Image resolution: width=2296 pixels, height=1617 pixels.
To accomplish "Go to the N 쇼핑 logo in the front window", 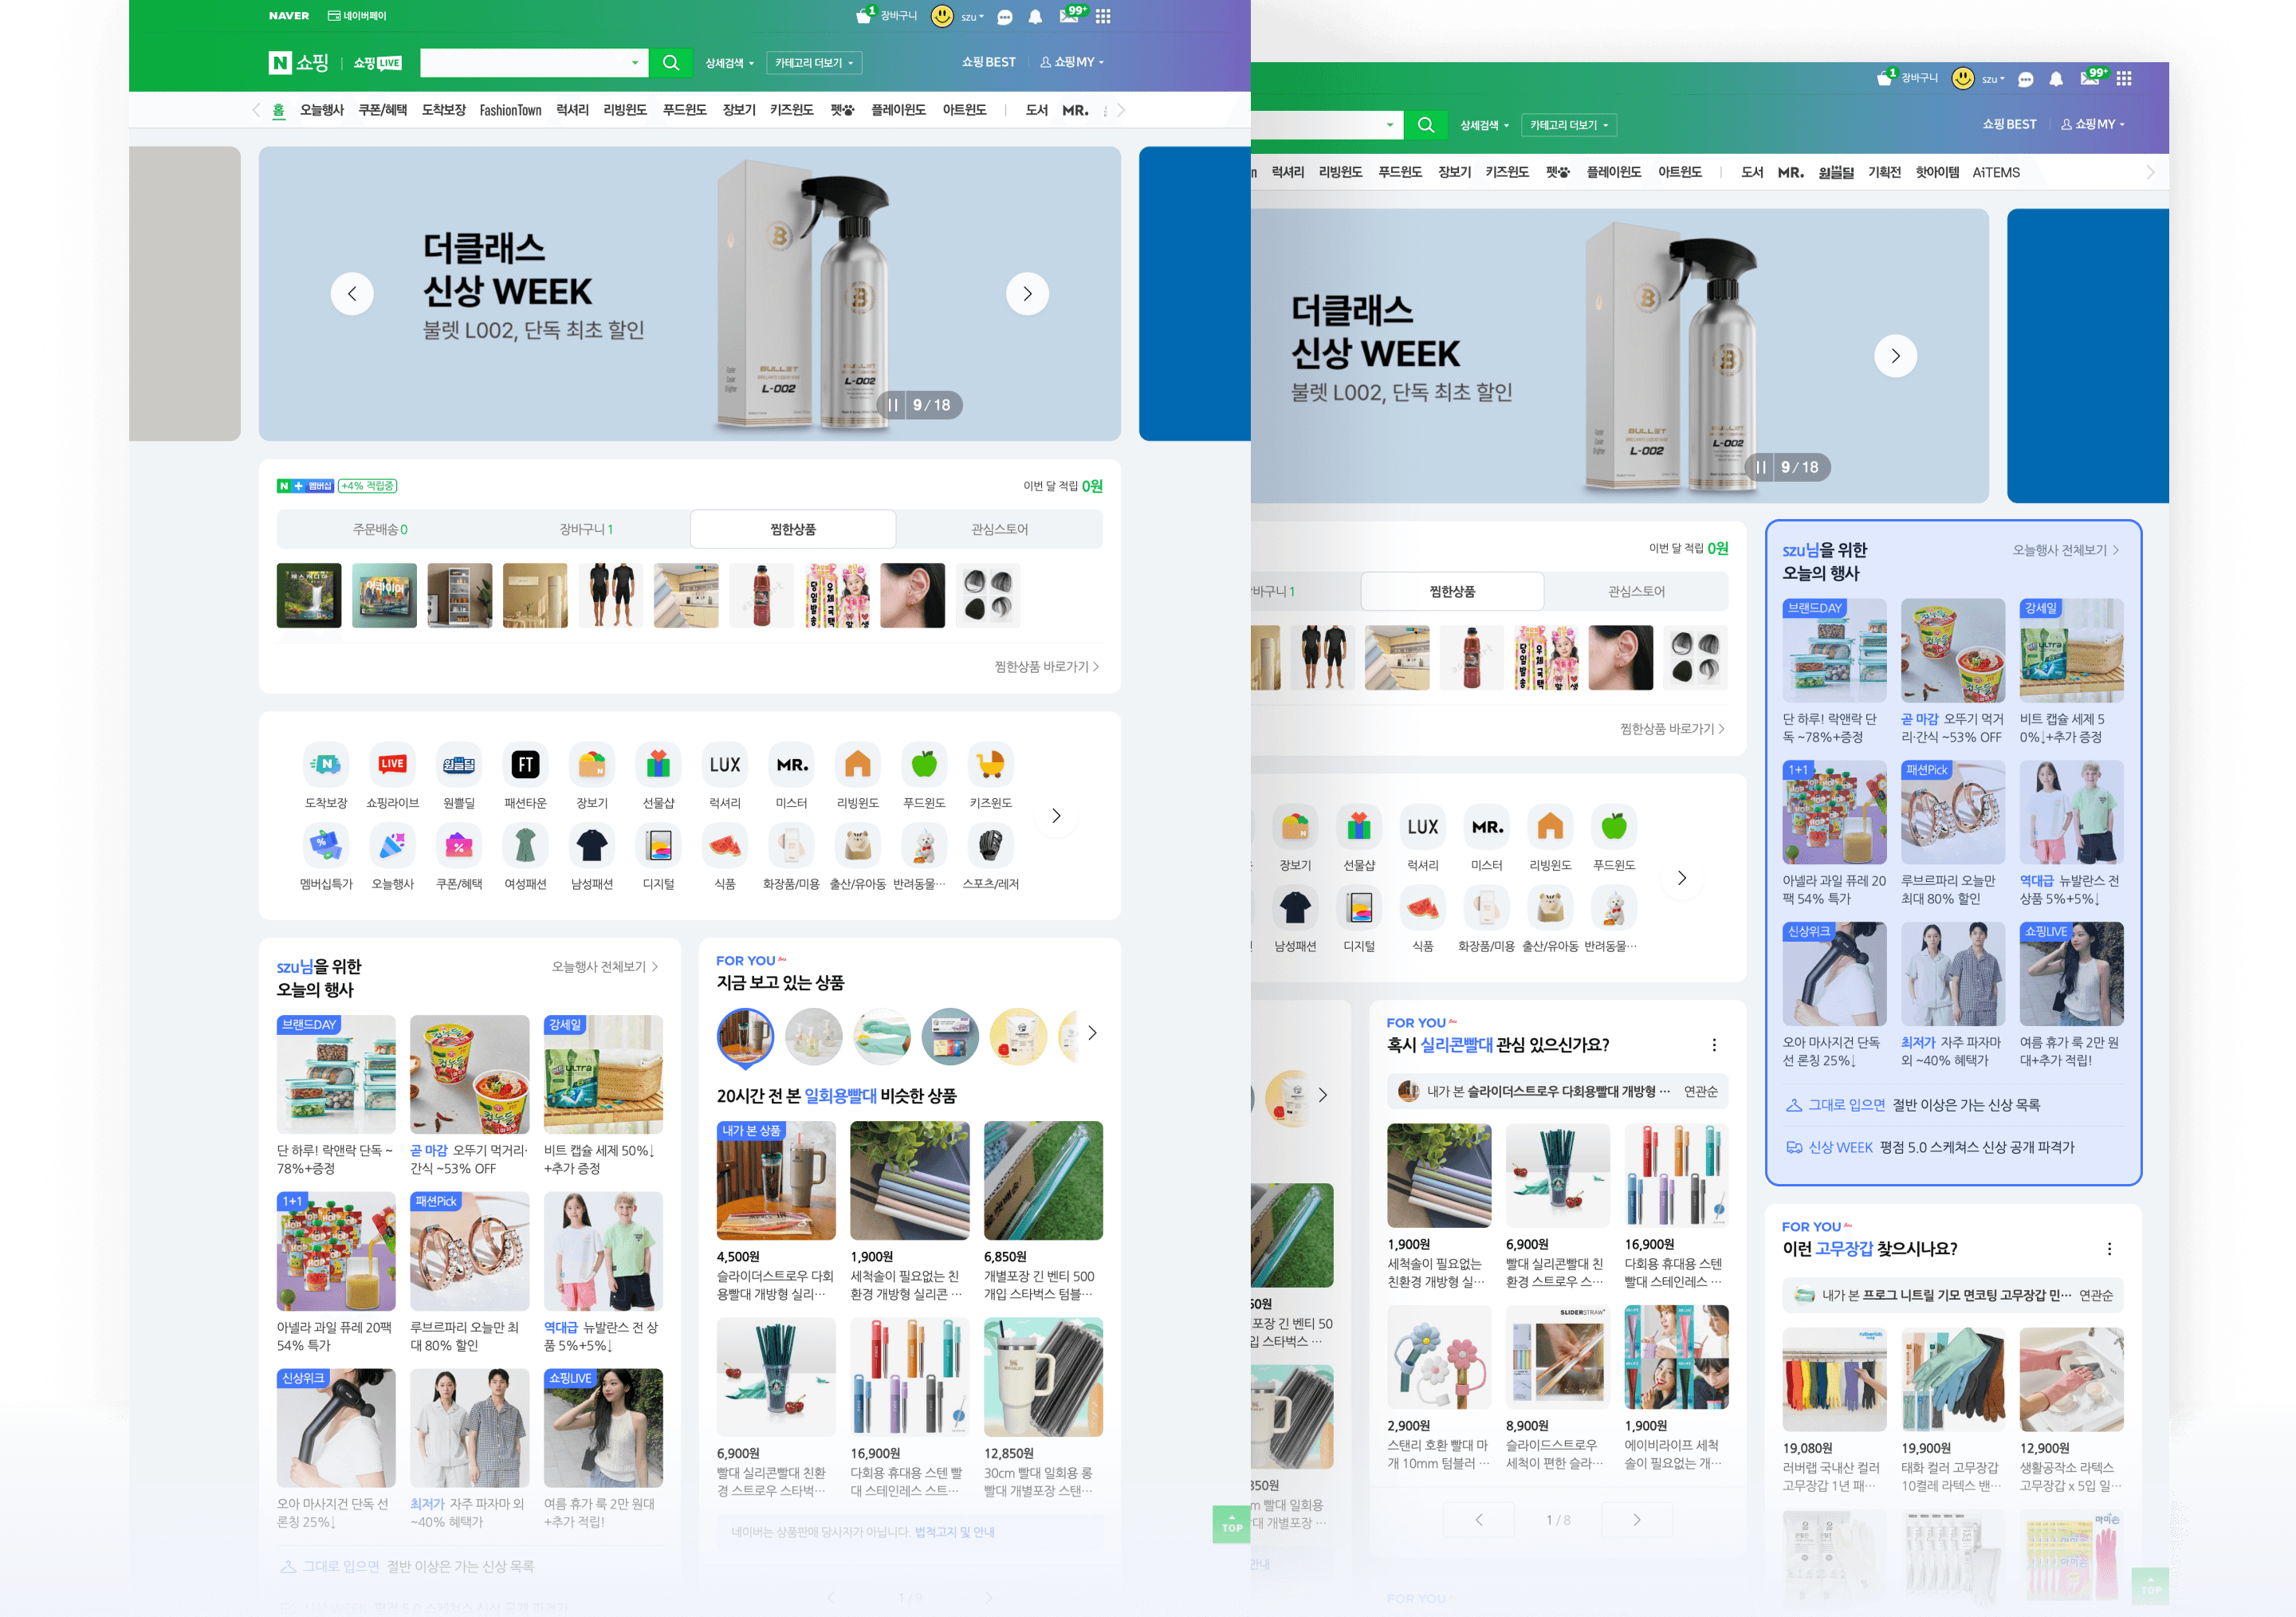I will (299, 62).
